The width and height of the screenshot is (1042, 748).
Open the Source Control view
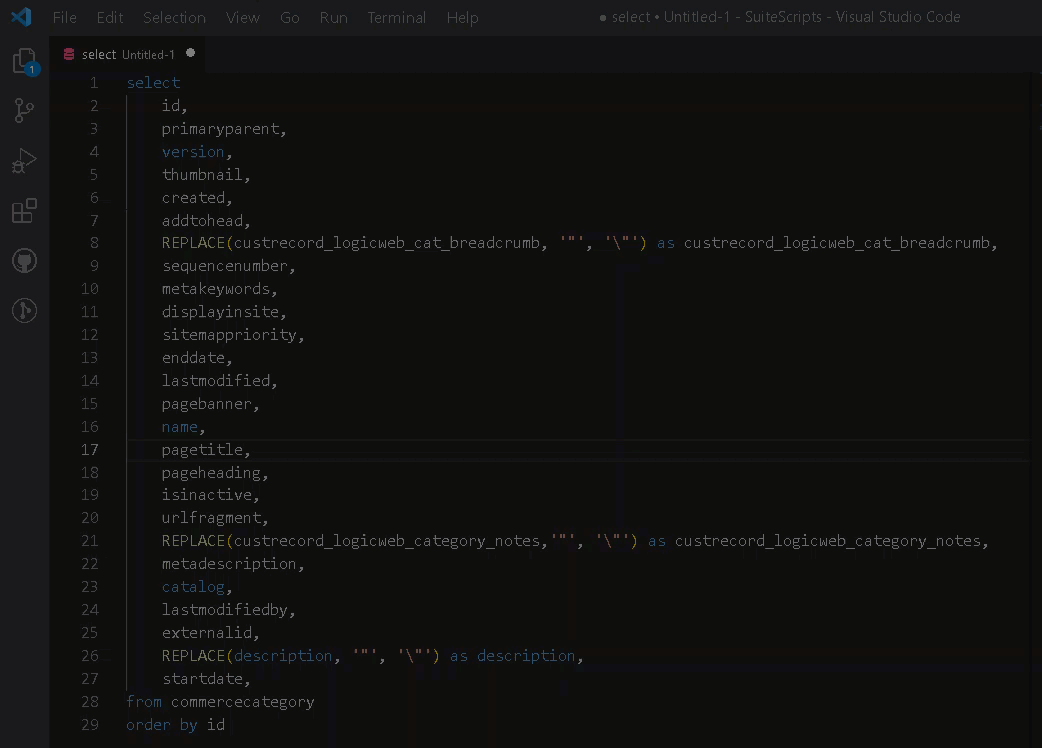[x=24, y=110]
